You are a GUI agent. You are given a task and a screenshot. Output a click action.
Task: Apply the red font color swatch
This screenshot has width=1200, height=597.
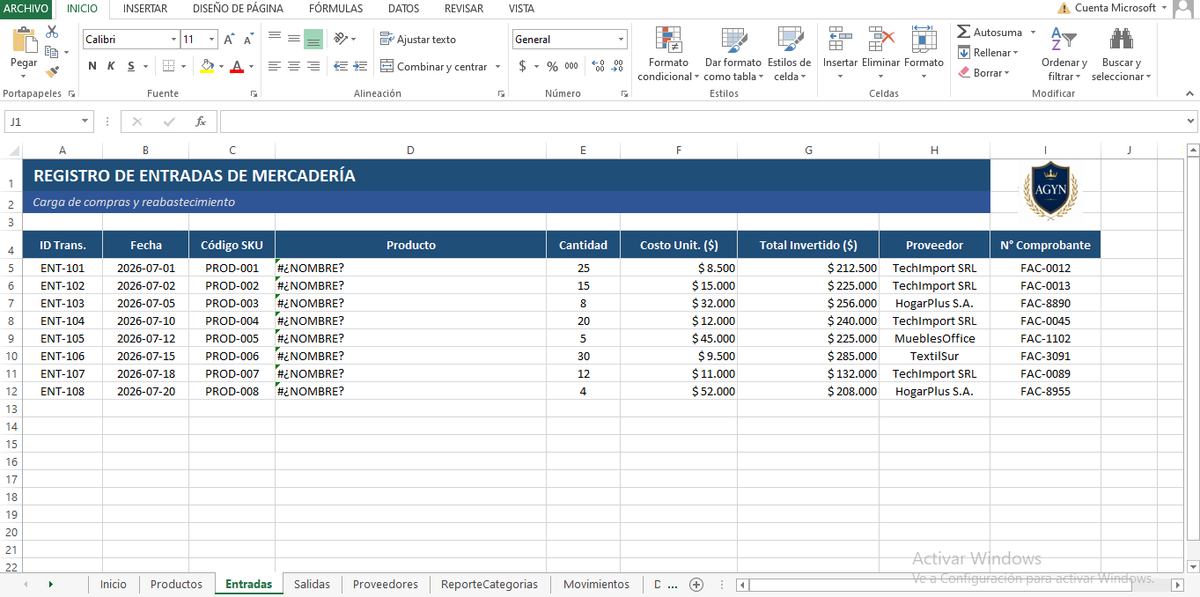pyautogui.click(x=236, y=67)
